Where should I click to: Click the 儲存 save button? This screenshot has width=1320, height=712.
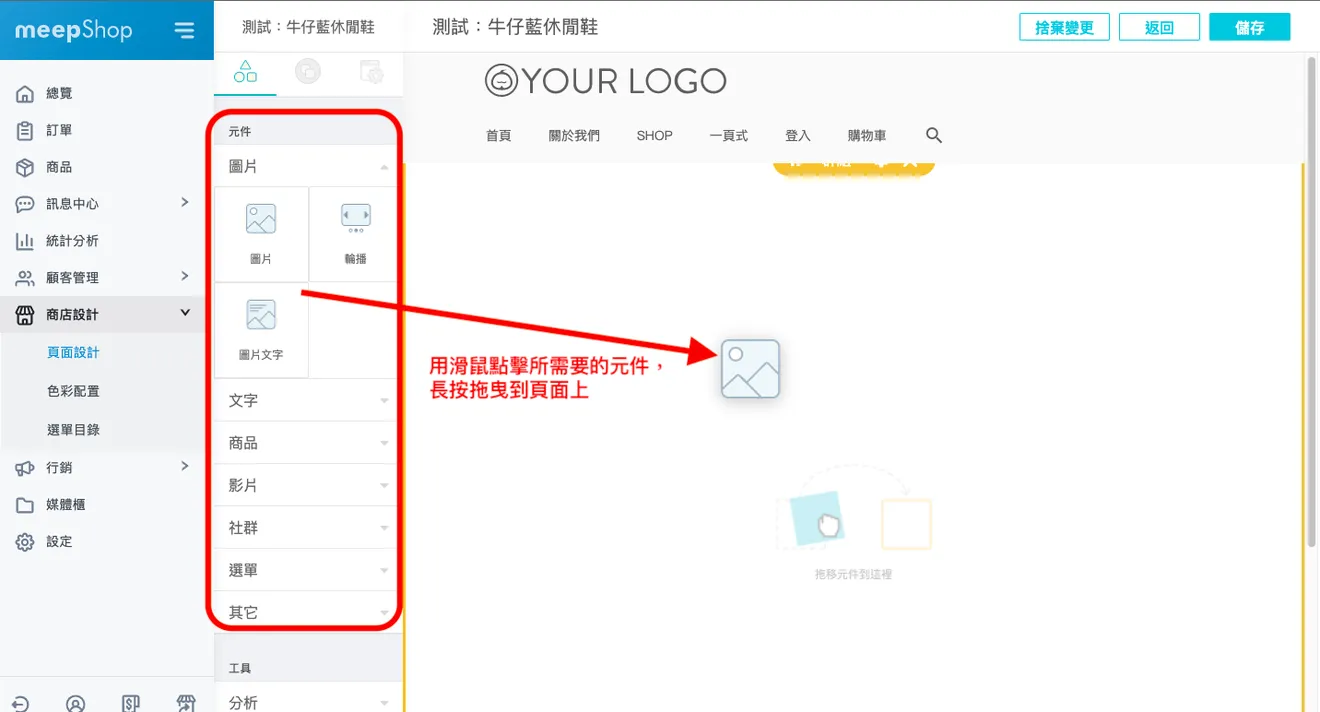click(x=1250, y=27)
